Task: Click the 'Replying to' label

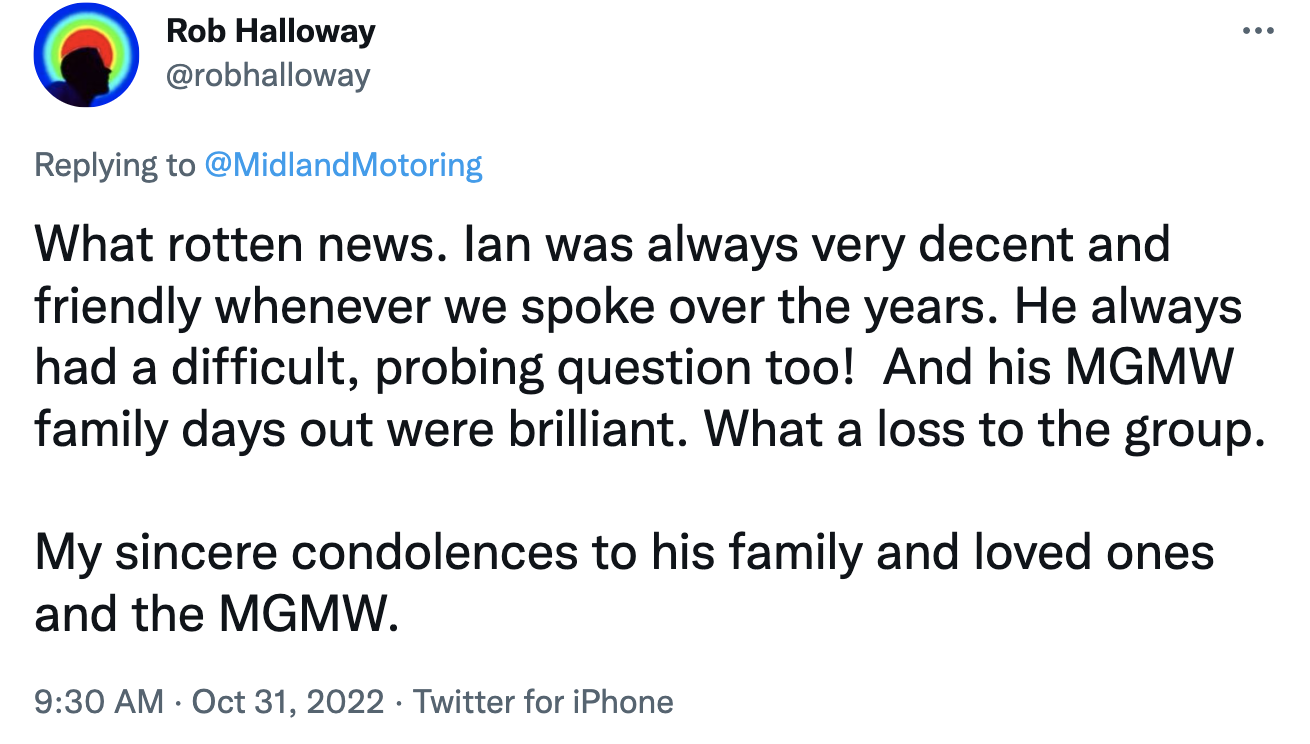Action: click(114, 165)
